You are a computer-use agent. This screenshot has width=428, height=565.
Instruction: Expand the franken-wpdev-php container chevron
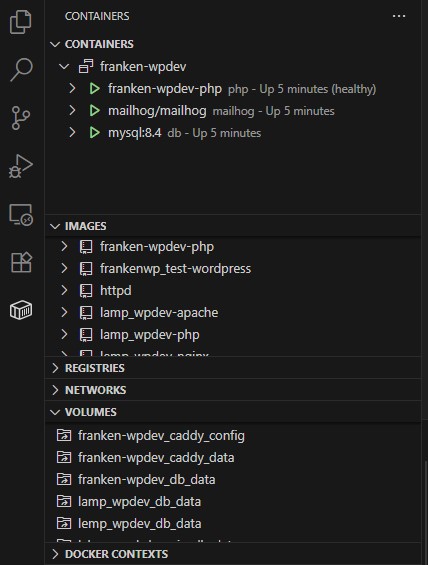coord(72,89)
